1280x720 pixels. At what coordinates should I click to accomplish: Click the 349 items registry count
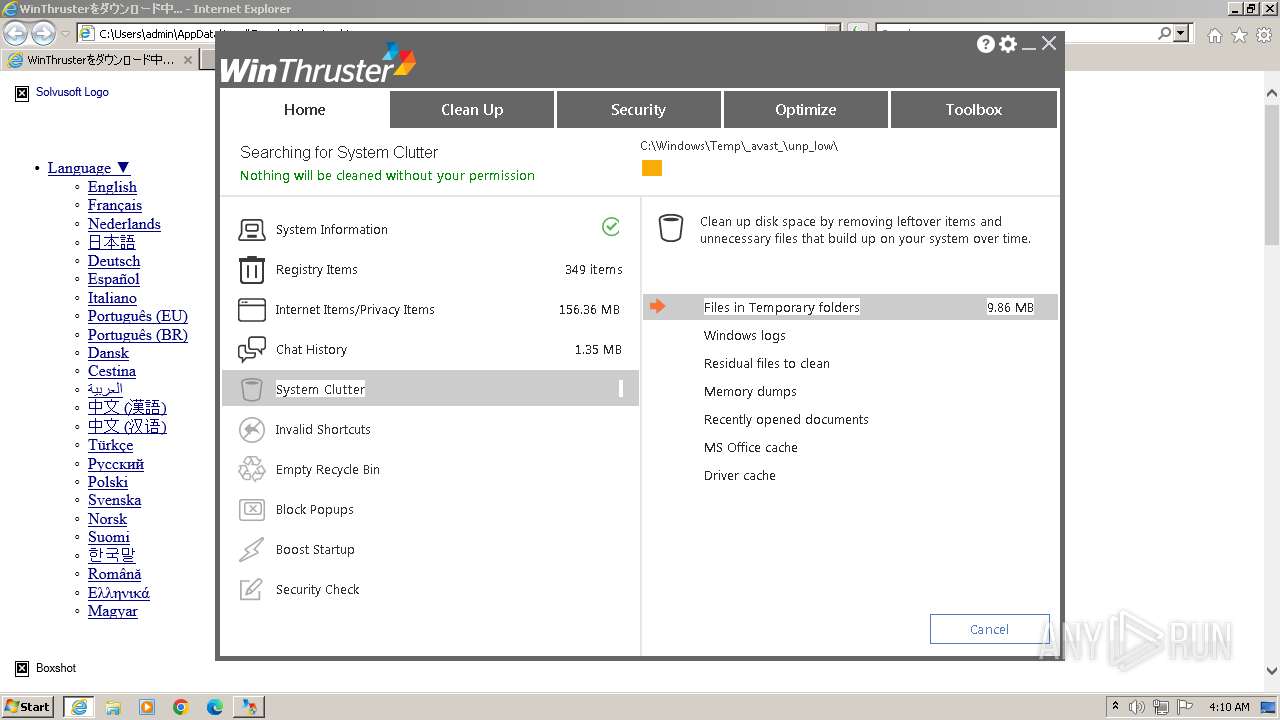coord(593,270)
